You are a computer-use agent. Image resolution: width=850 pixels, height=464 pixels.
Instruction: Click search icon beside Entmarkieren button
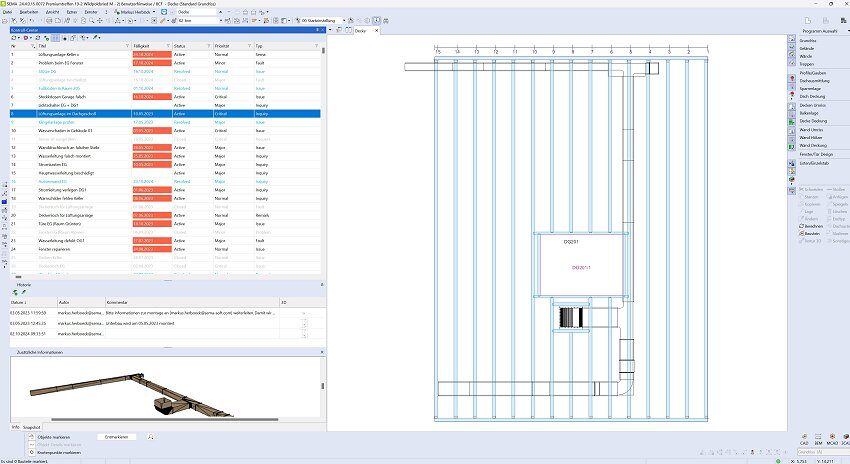(x=151, y=436)
